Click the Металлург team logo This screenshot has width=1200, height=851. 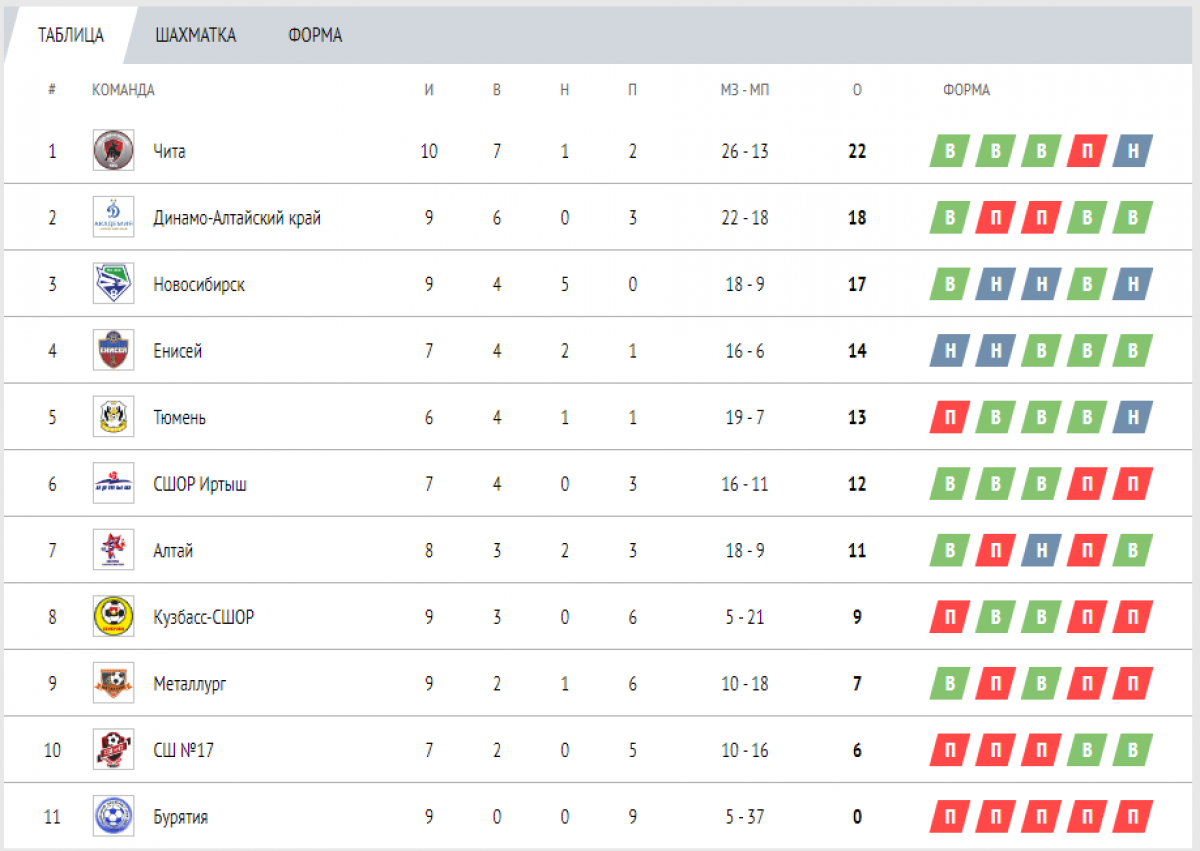pos(113,683)
